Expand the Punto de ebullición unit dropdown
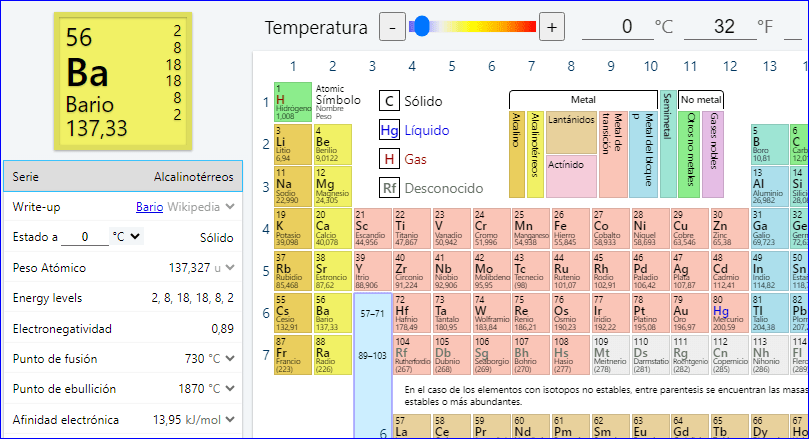The width and height of the screenshot is (809, 439). tap(230, 388)
